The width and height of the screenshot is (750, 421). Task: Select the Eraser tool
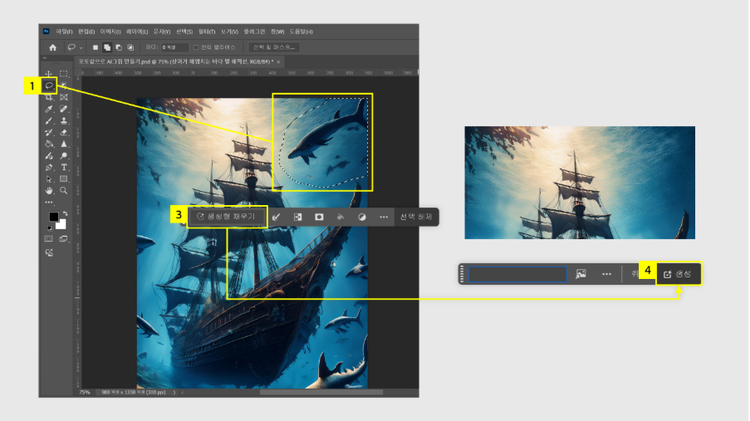tap(64, 133)
